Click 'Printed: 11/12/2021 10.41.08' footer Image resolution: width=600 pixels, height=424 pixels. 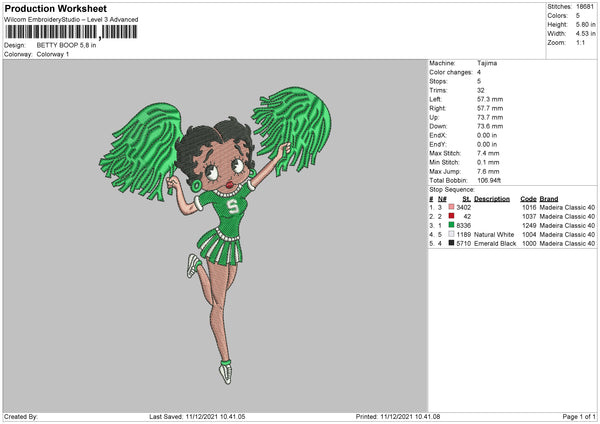pos(398,417)
